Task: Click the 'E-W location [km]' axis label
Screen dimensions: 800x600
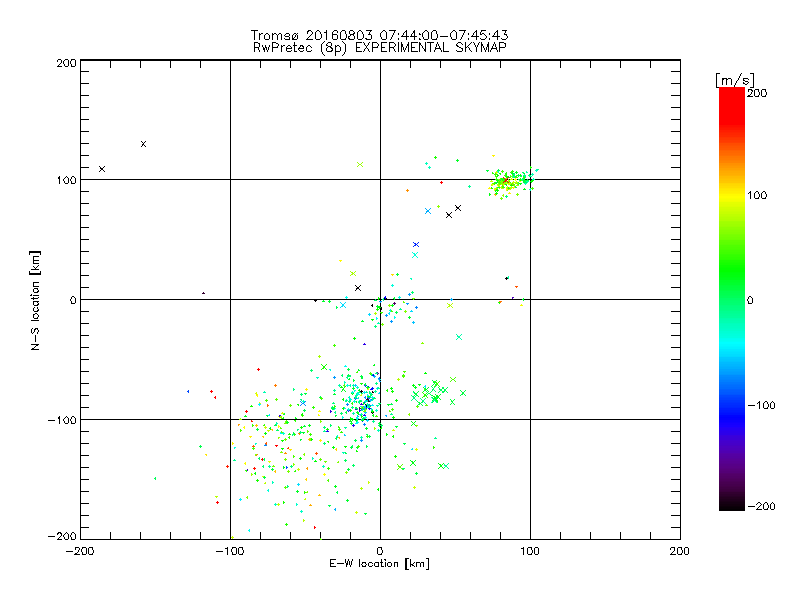Action: click(x=379, y=564)
